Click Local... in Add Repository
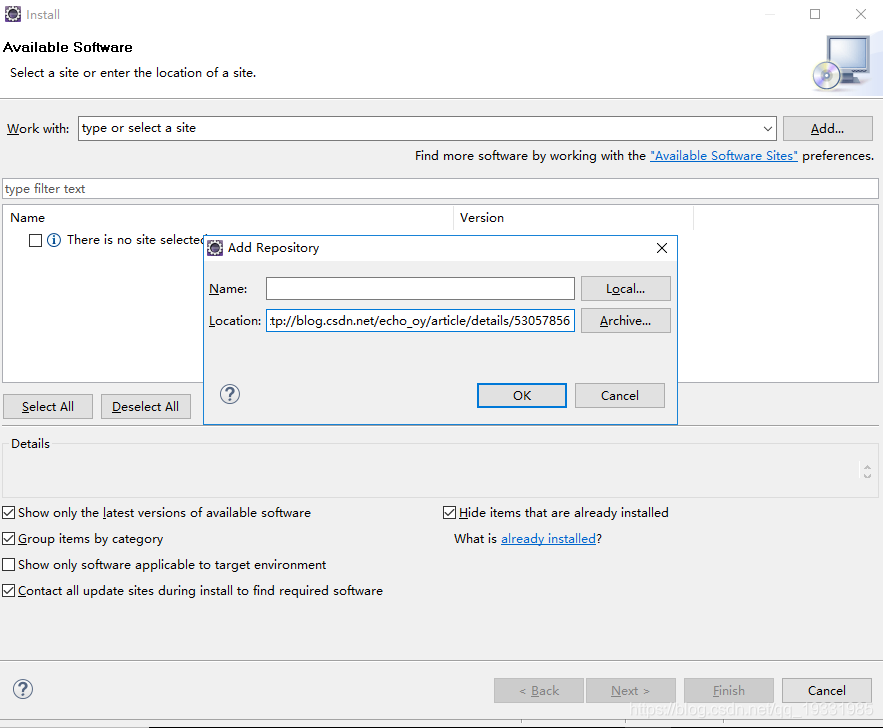The image size is (883, 728). (626, 288)
